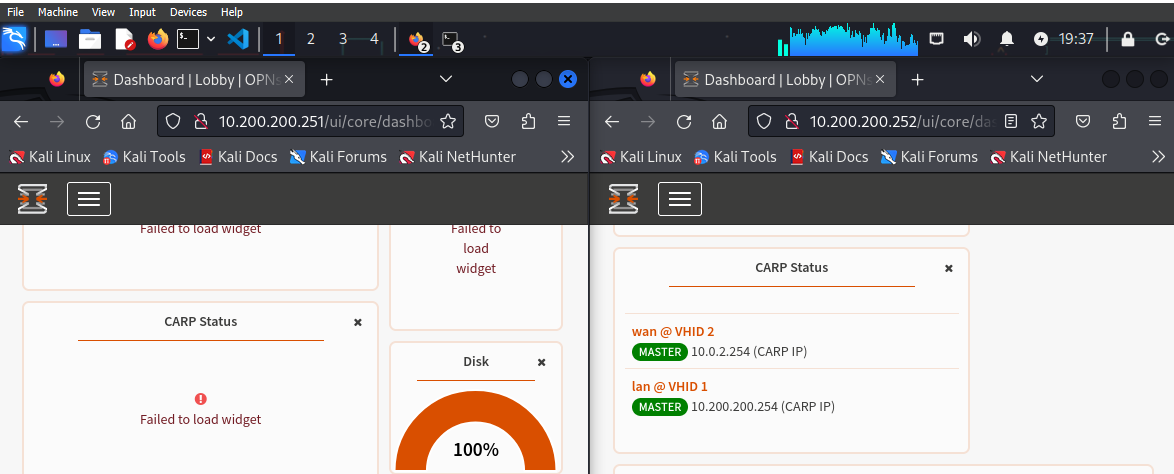Open the Devices menu
The height and width of the screenshot is (474, 1174).
(x=189, y=12)
